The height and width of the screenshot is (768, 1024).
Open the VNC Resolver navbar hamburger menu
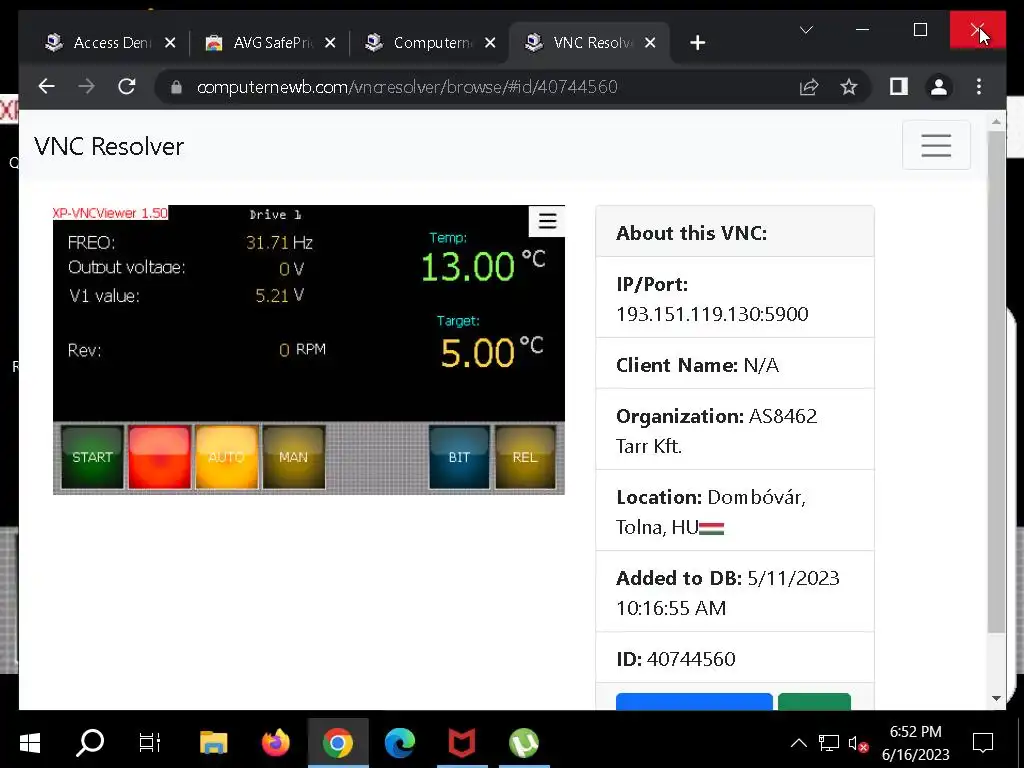tap(936, 145)
